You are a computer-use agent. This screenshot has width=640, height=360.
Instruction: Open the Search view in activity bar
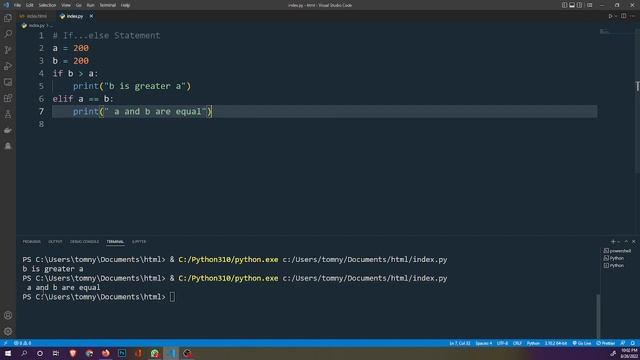coord(8,34)
